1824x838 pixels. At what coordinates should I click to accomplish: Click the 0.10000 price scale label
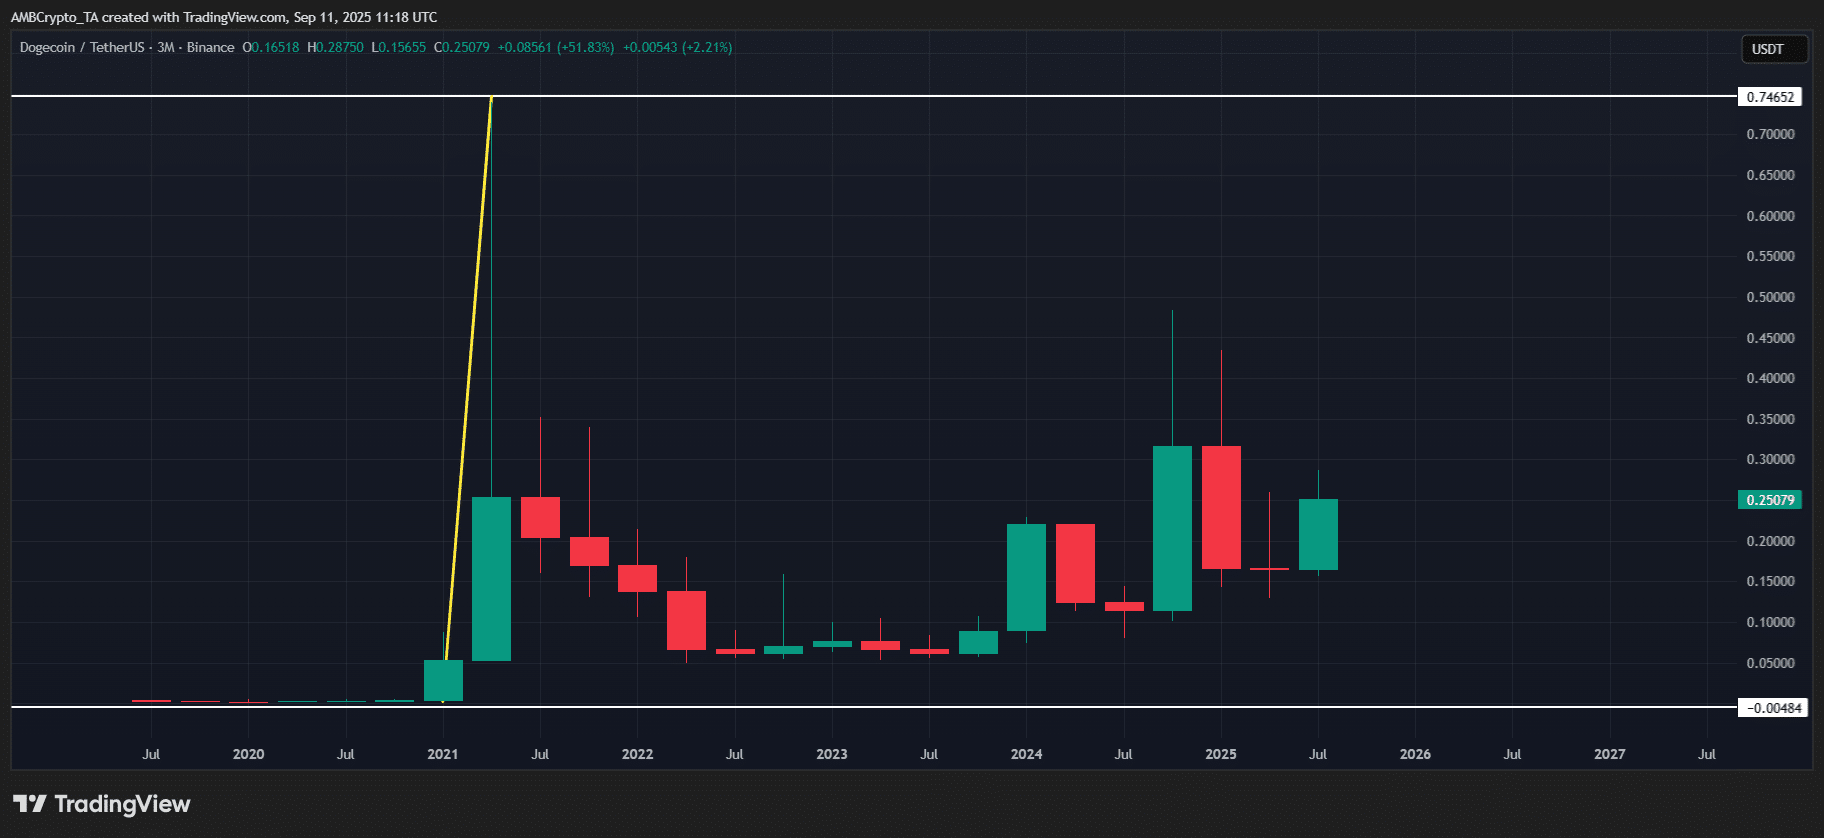1770,622
